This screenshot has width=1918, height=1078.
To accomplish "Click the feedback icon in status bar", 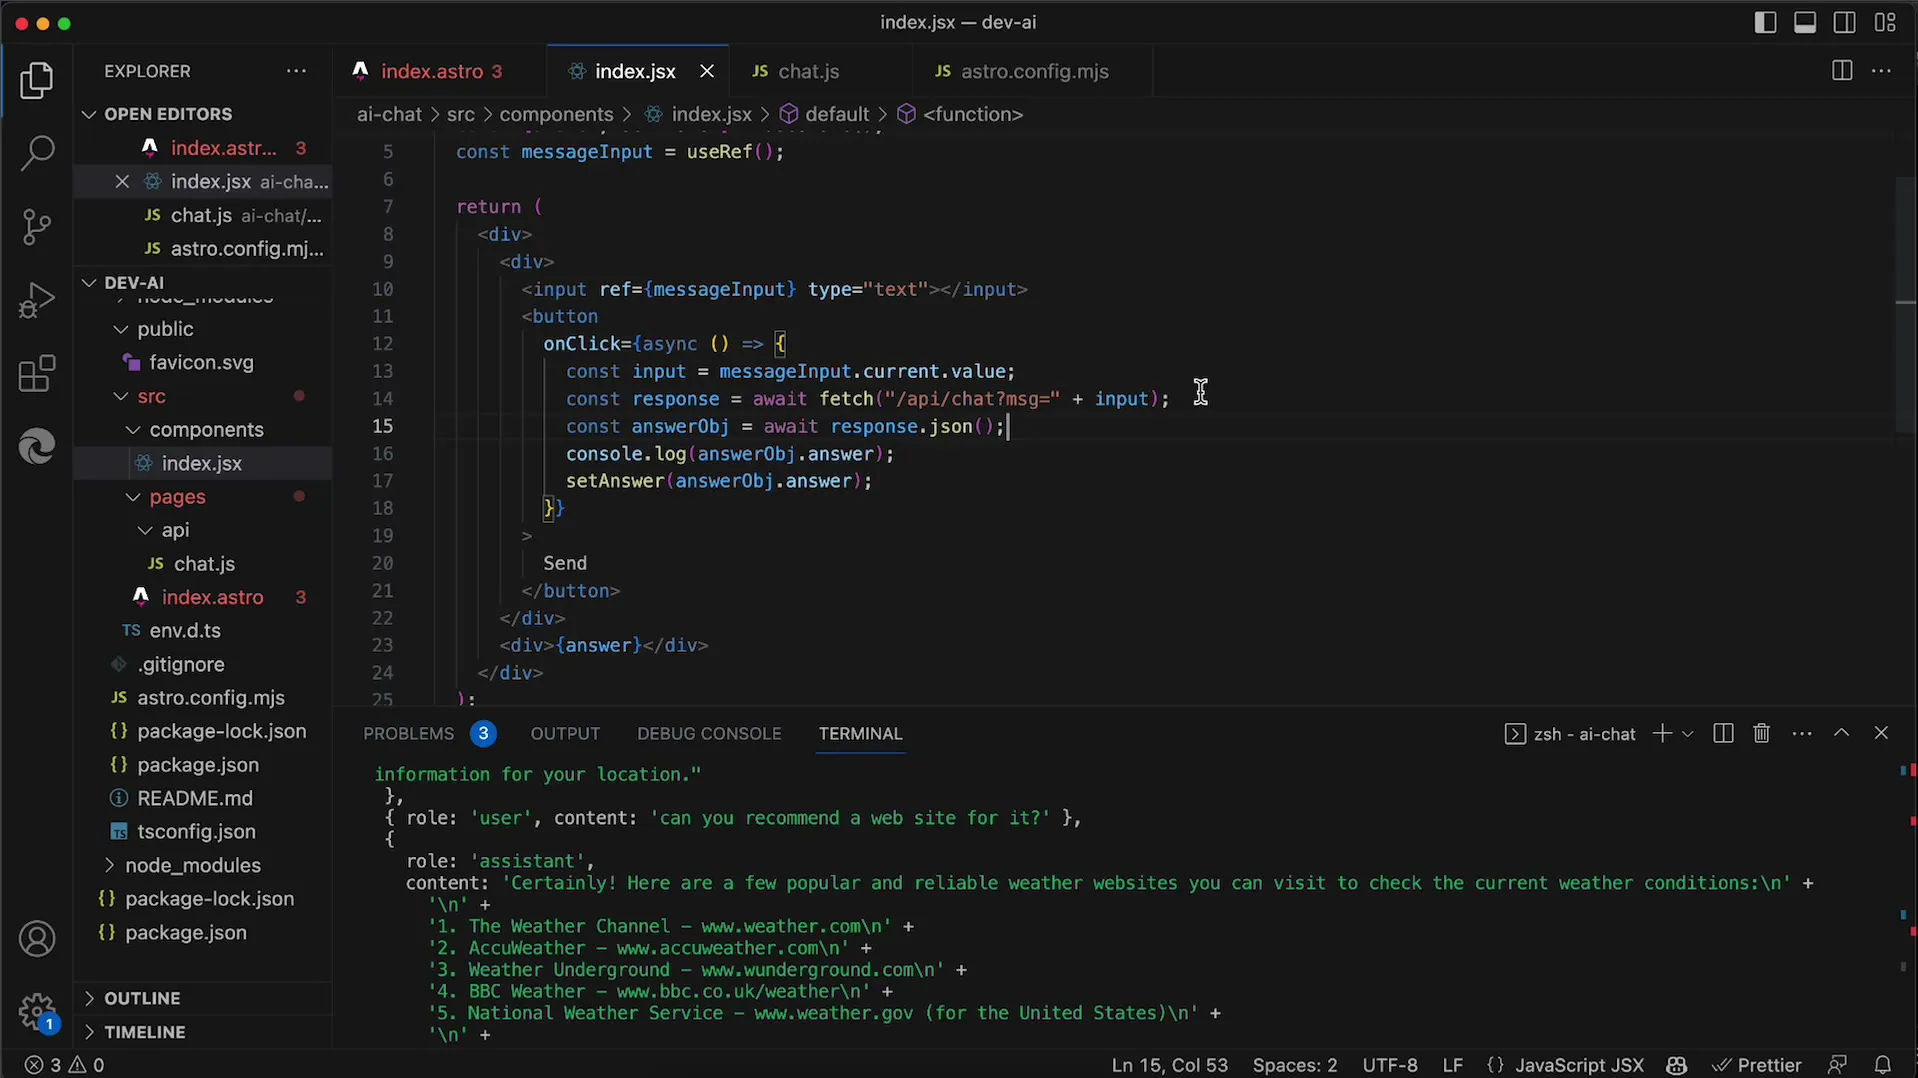I will tap(1837, 1065).
